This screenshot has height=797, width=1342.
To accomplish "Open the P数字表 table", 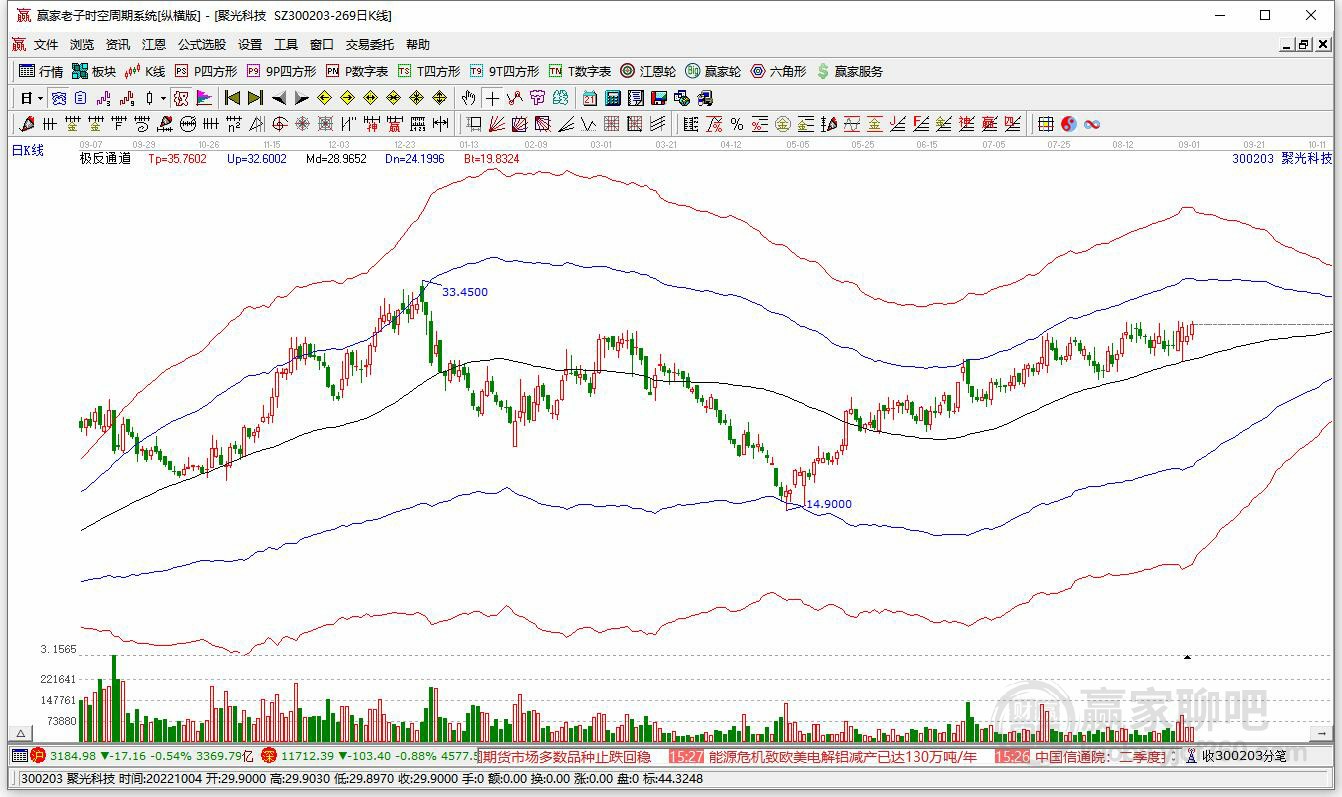I will (357, 71).
